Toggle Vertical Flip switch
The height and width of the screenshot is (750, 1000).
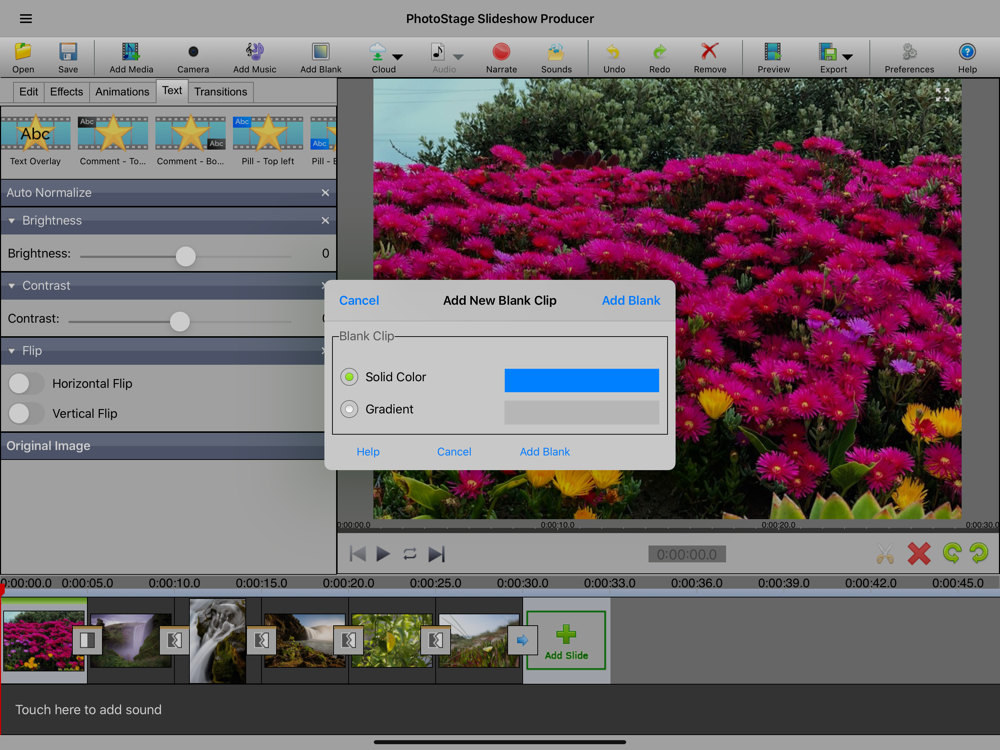(x=26, y=413)
